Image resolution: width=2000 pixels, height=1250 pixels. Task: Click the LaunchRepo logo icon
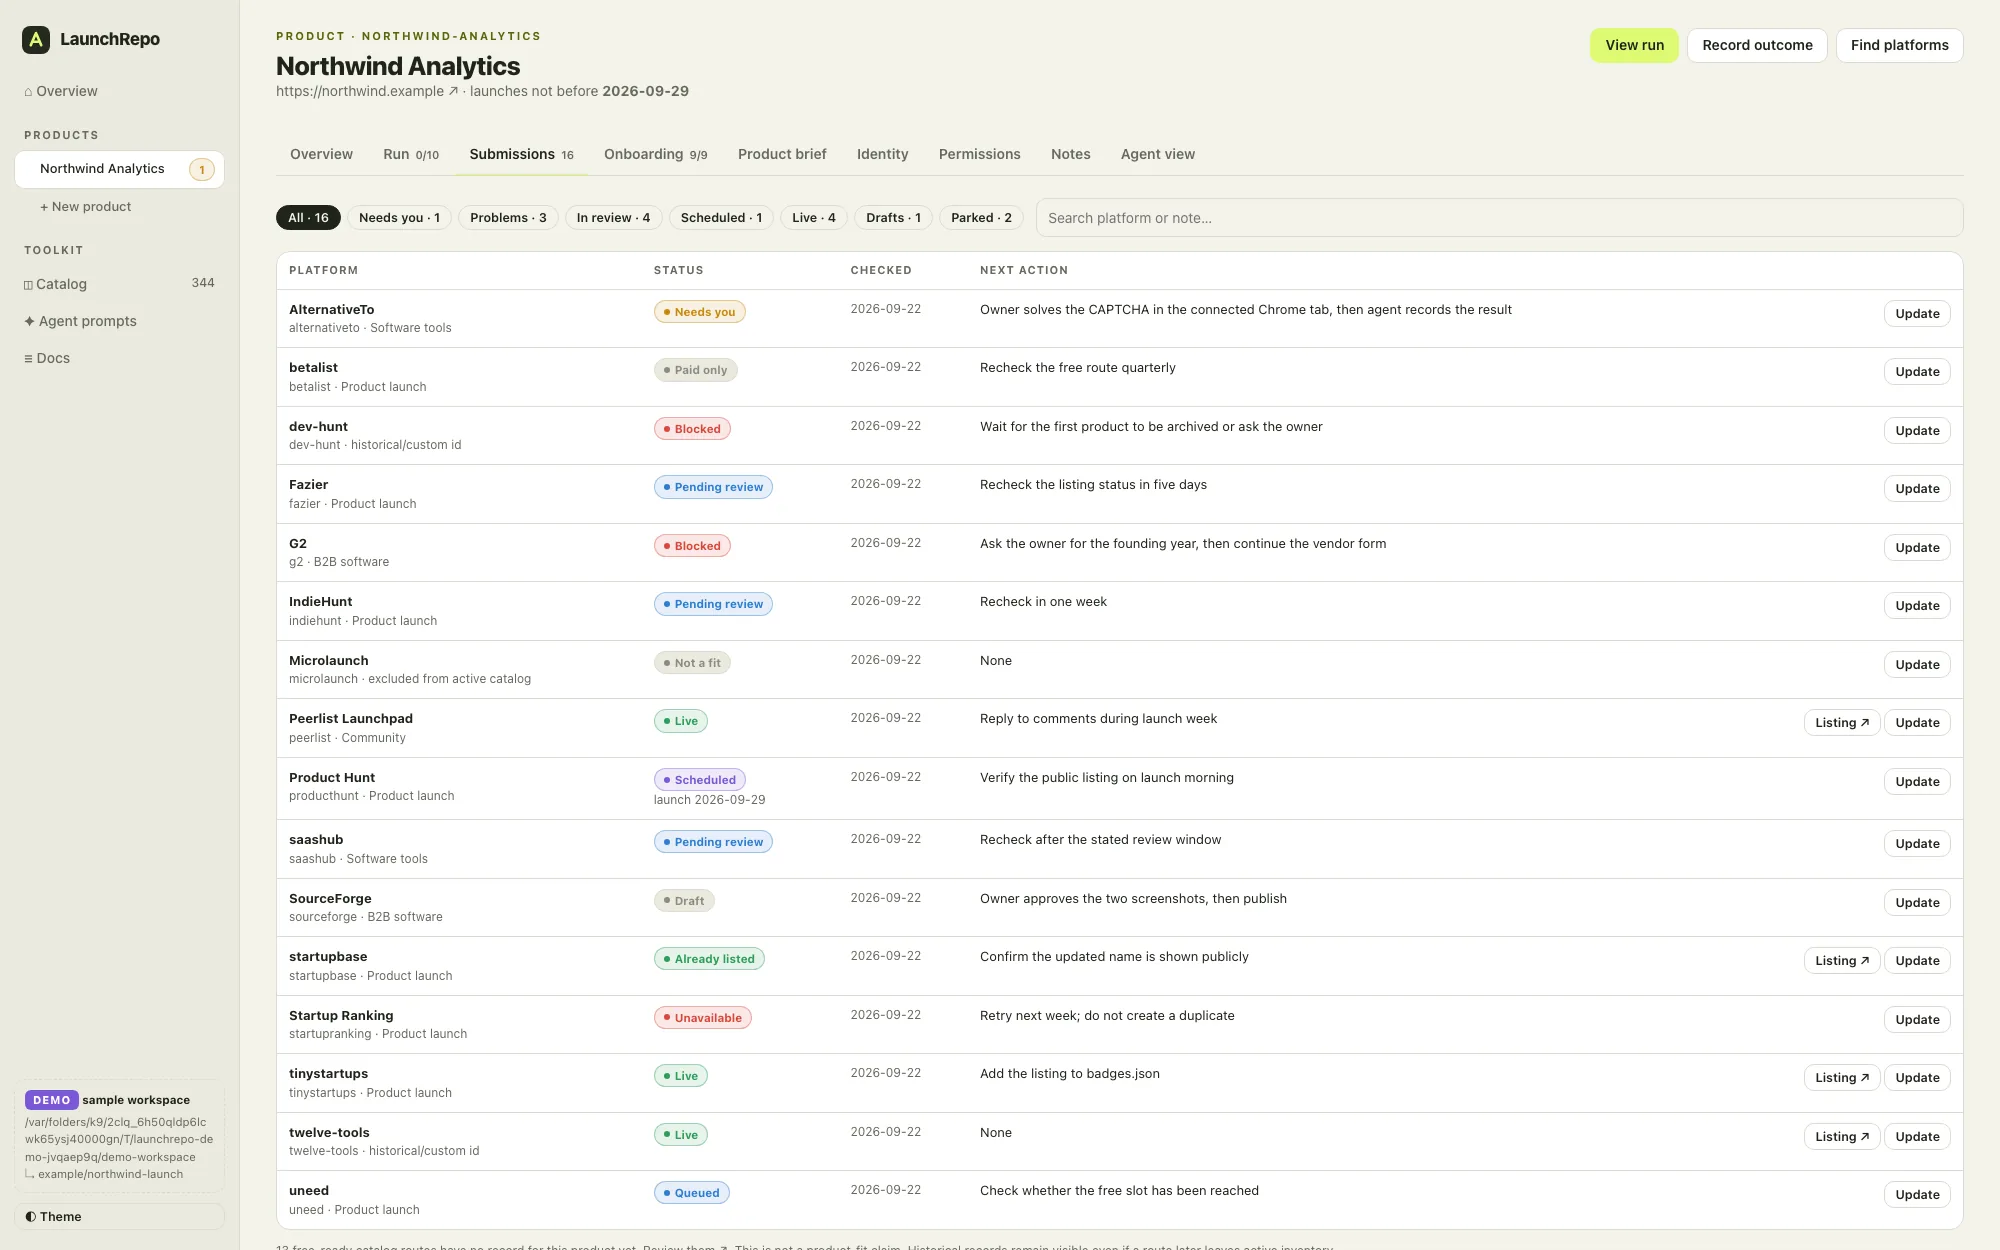pos(36,39)
